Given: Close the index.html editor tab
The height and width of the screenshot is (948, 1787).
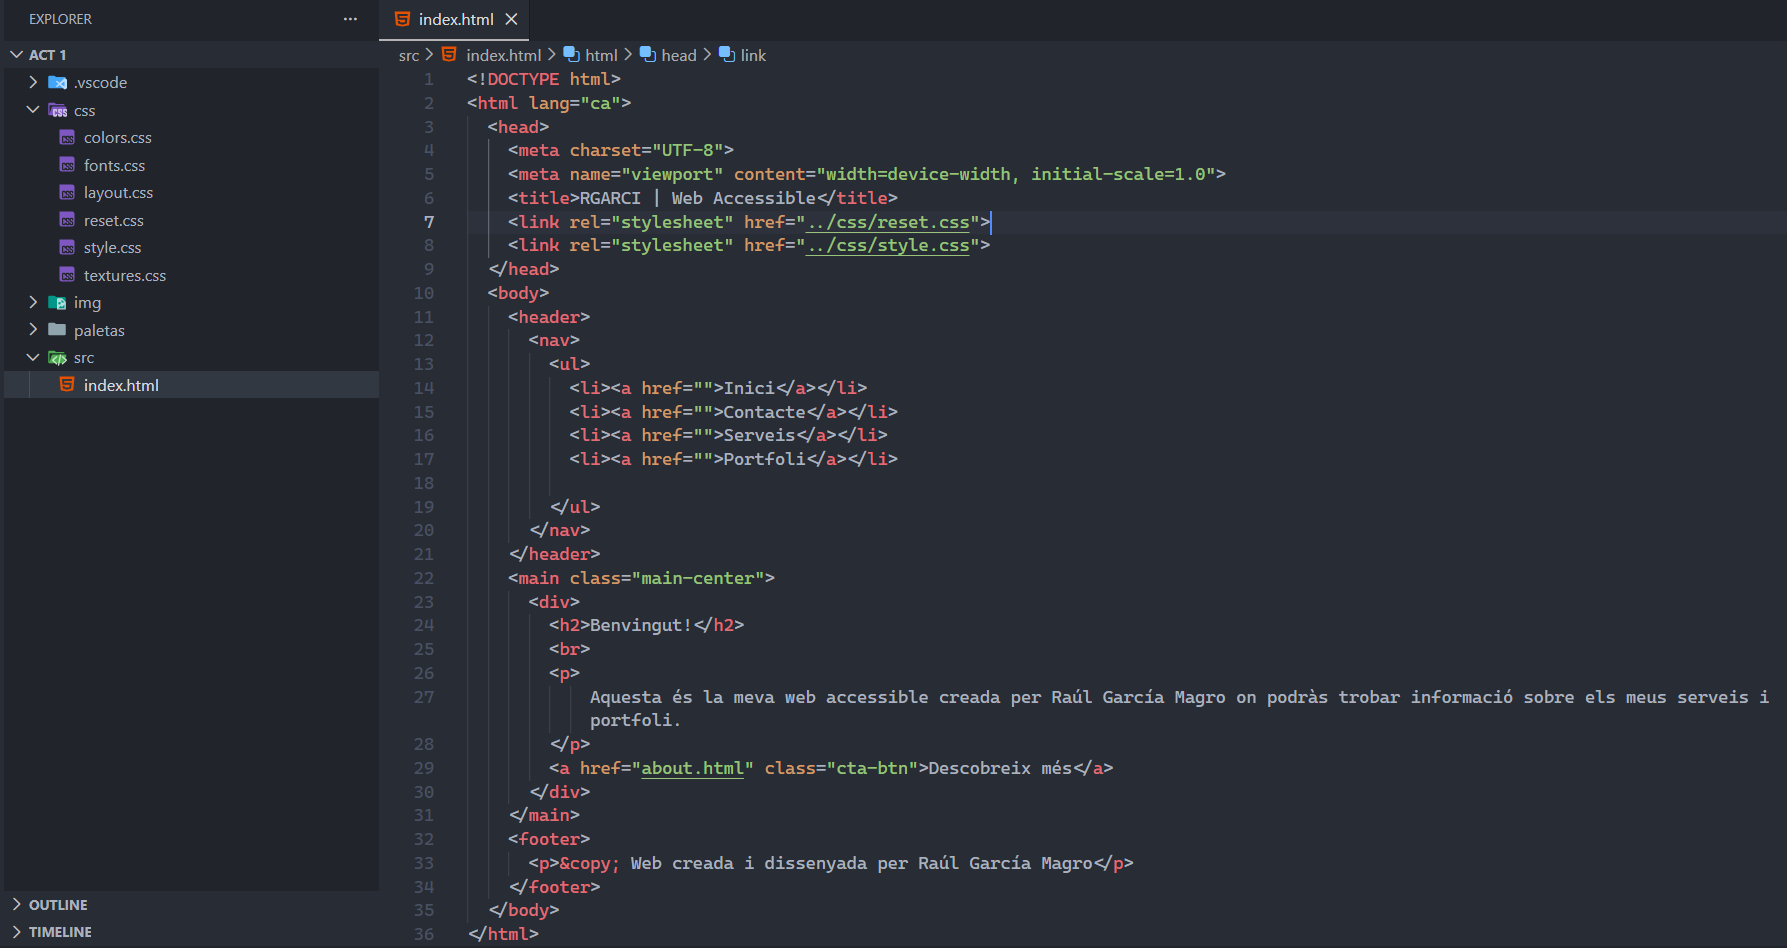Looking at the screenshot, I should pyautogui.click(x=512, y=19).
